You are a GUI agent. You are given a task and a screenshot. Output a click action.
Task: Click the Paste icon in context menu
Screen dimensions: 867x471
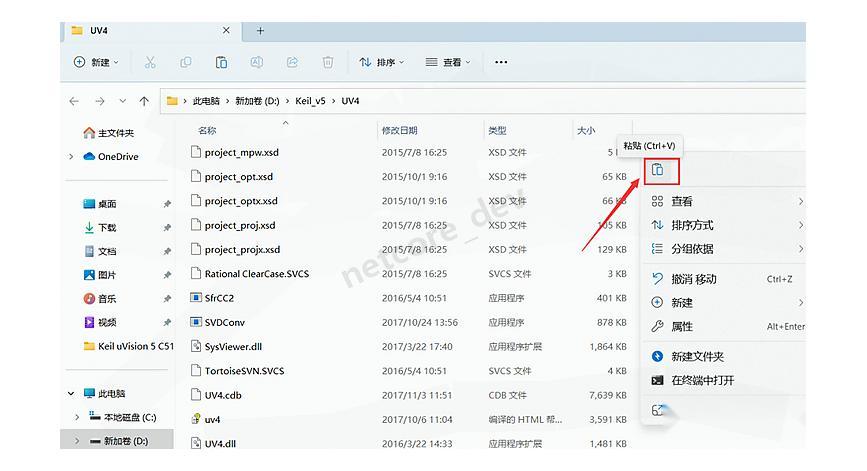[657, 170]
